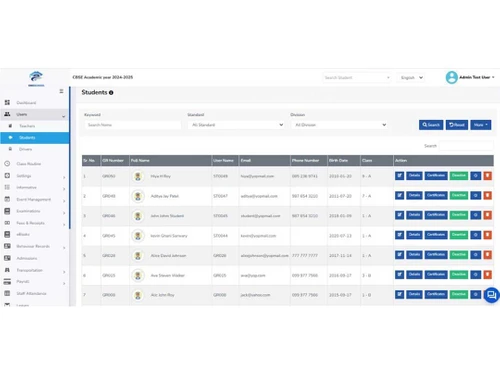Click the Admissions icon in sidebar
Image resolution: width=500 pixels, height=375 pixels.
pos(7,258)
